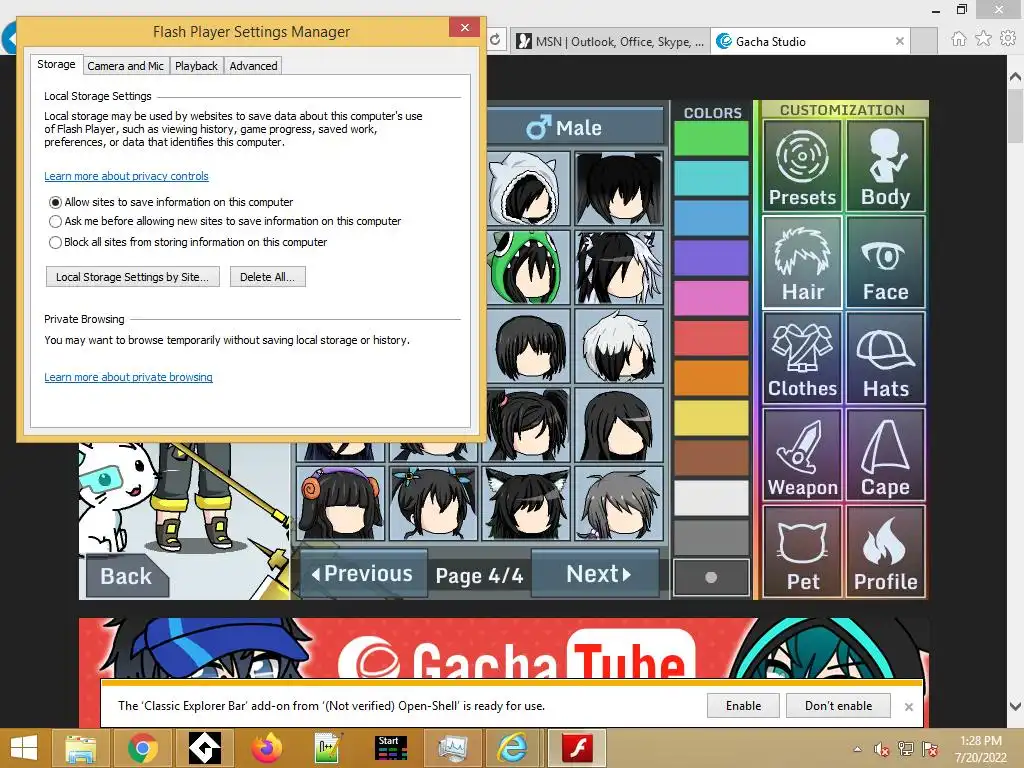The width and height of the screenshot is (1024, 768).
Task: Switch to the MSN browser tab
Action: (x=611, y=41)
